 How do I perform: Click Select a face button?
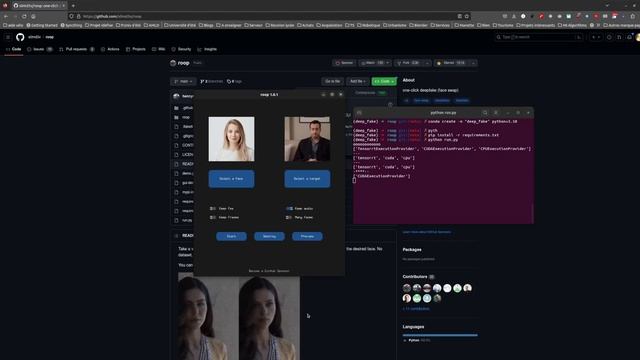pyautogui.click(x=231, y=179)
